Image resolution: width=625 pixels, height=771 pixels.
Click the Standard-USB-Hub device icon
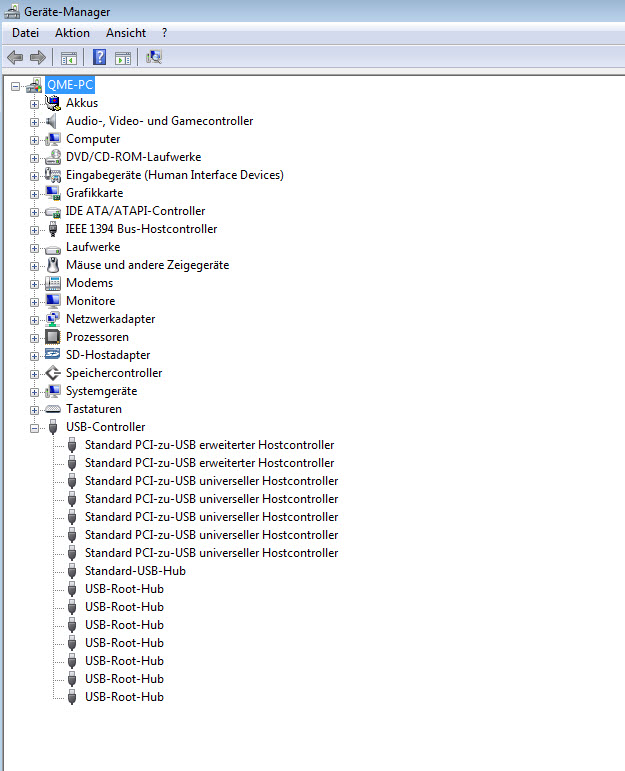tap(72, 571)
